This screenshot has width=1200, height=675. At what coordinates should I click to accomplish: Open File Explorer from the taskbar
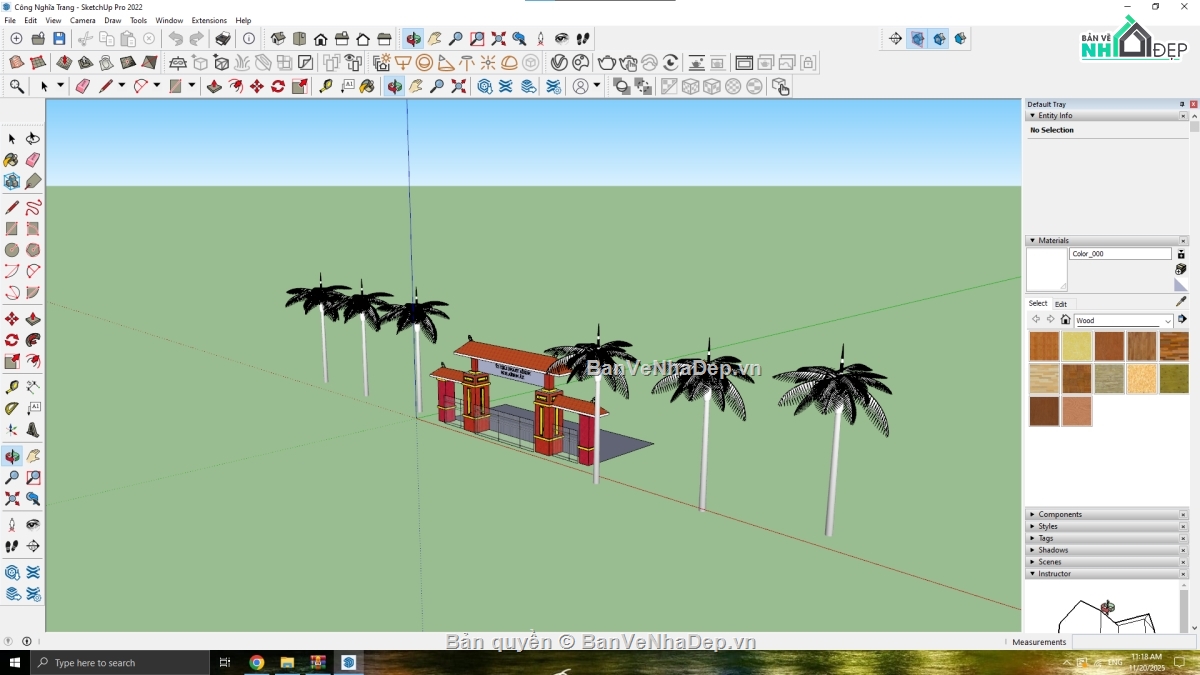point(287,662)
